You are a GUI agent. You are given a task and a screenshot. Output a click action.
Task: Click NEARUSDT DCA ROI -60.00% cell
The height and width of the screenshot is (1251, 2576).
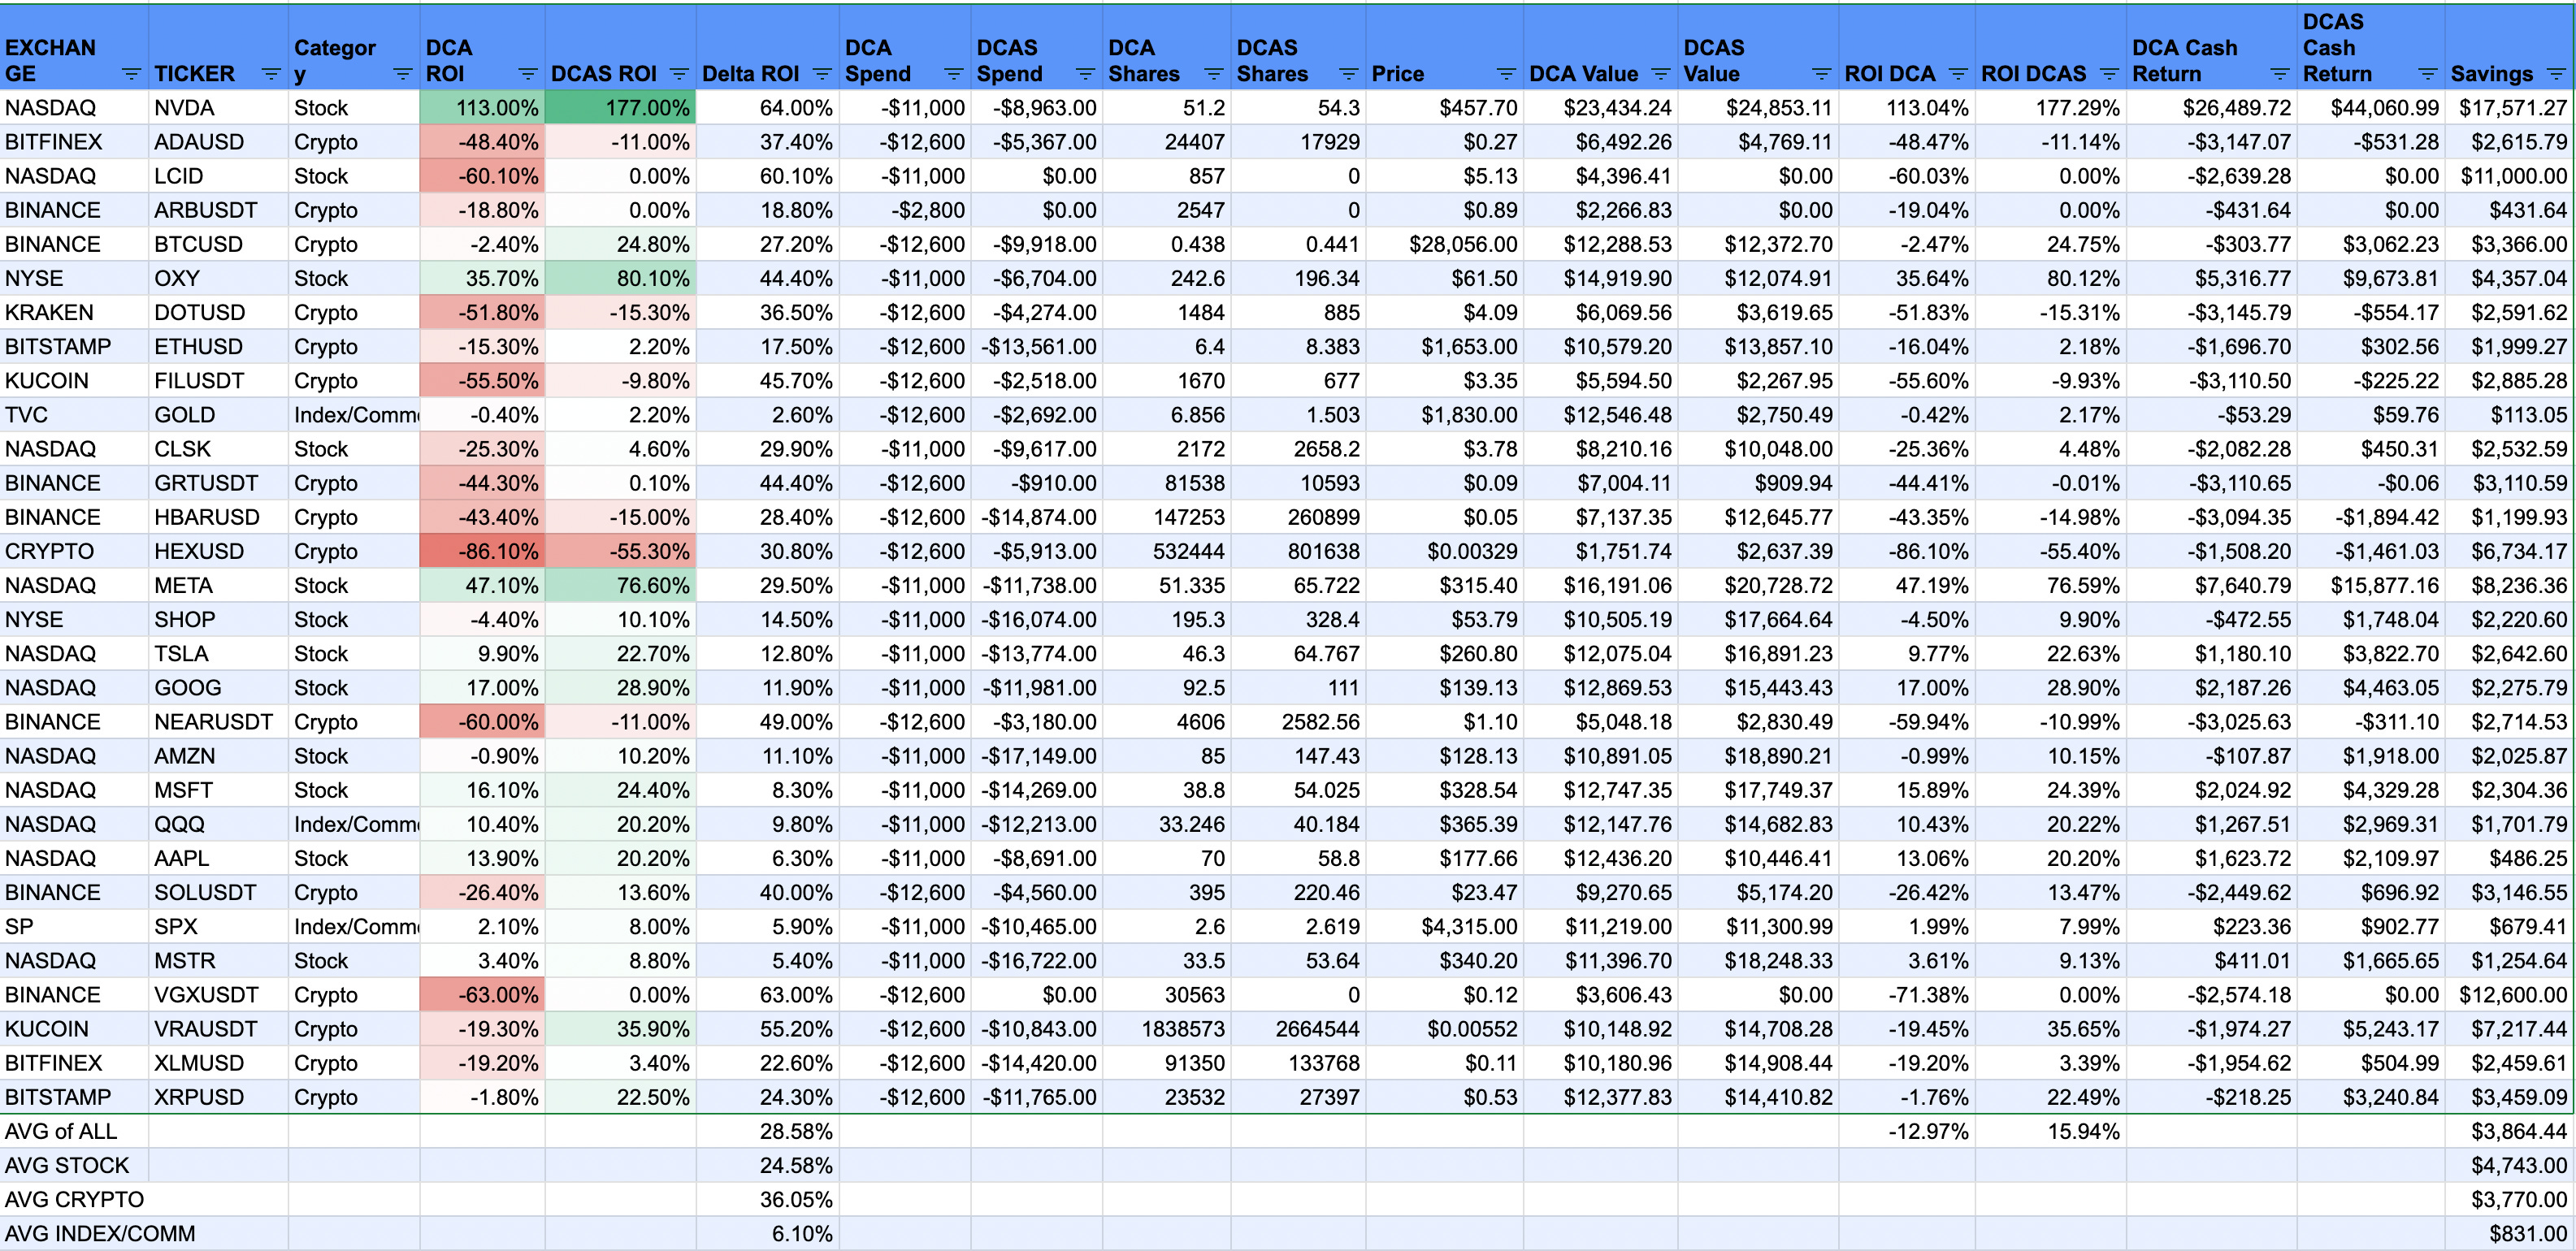482,722
